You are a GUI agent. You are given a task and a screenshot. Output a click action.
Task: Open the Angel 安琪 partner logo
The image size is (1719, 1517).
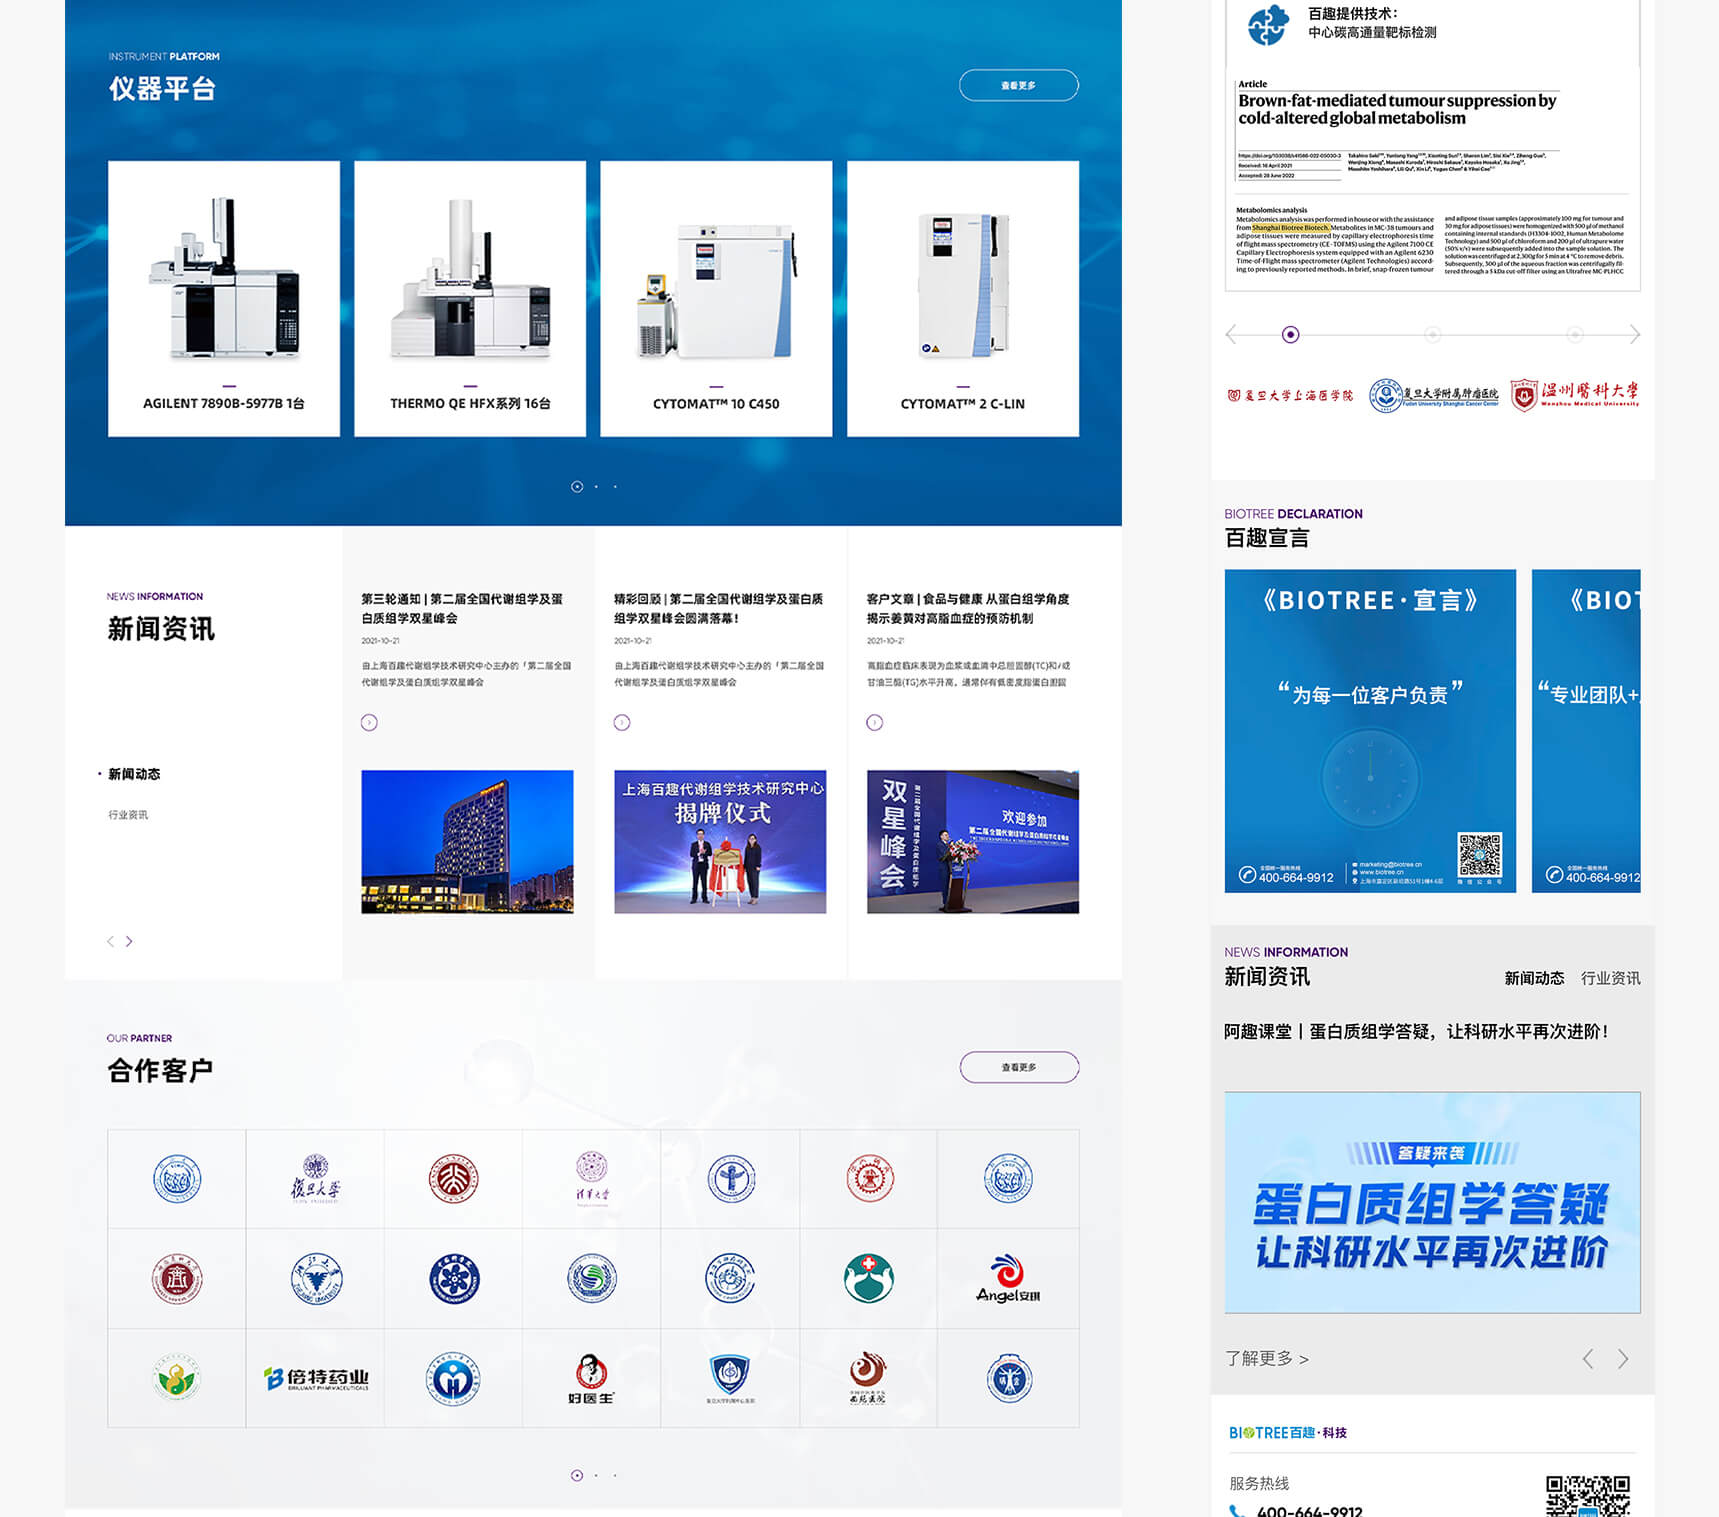(x=1008, y=1279)
